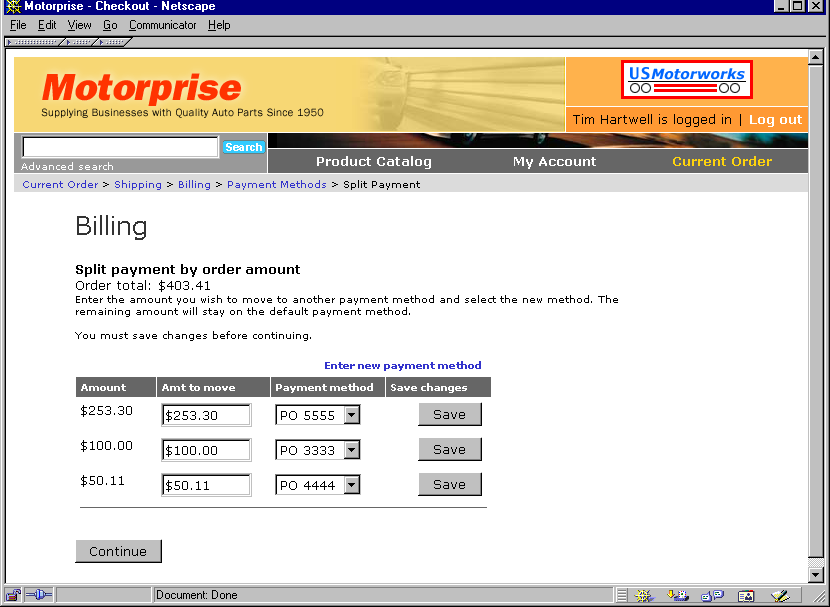Viewport: 830px width, 607px height.
Task: Click the vertical scrollbar down arrow
Action: 815,574
